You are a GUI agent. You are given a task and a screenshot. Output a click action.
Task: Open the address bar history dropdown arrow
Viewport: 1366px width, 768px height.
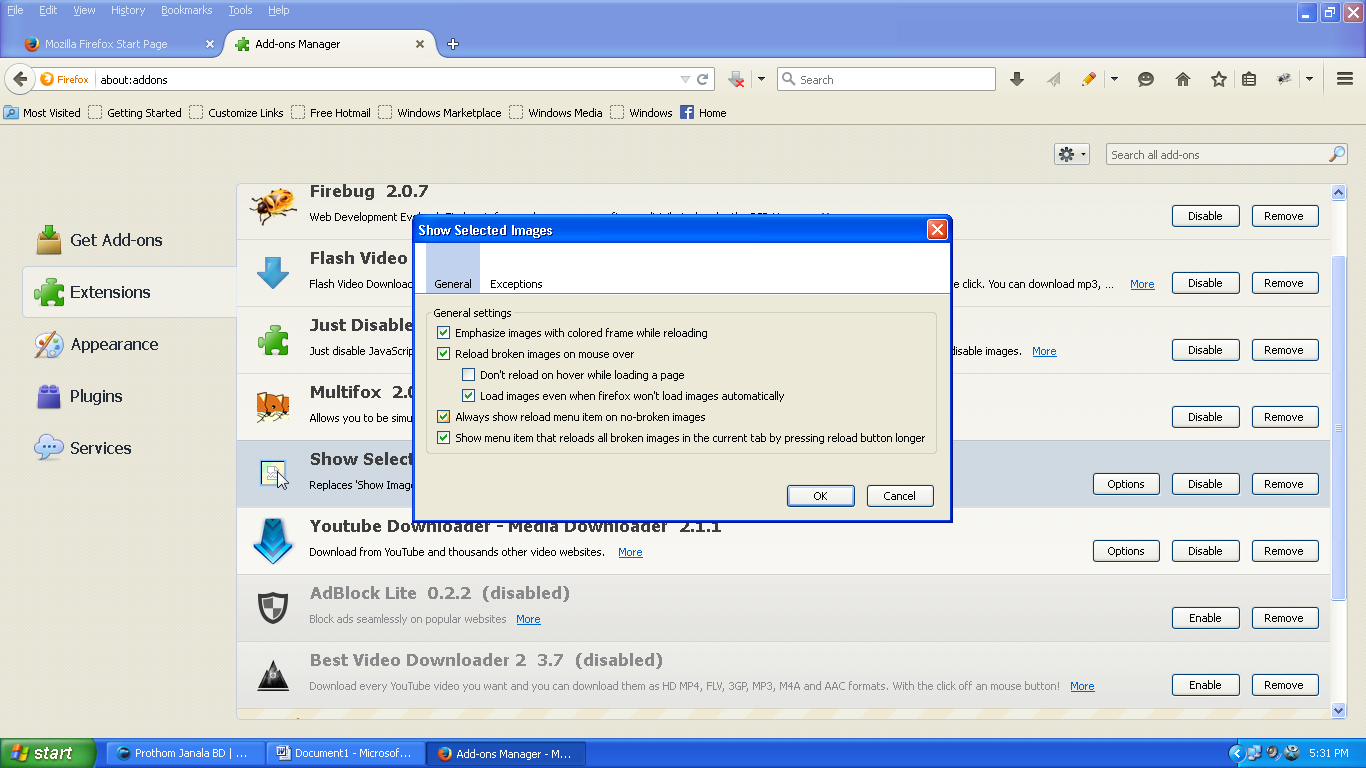[685, 79]
